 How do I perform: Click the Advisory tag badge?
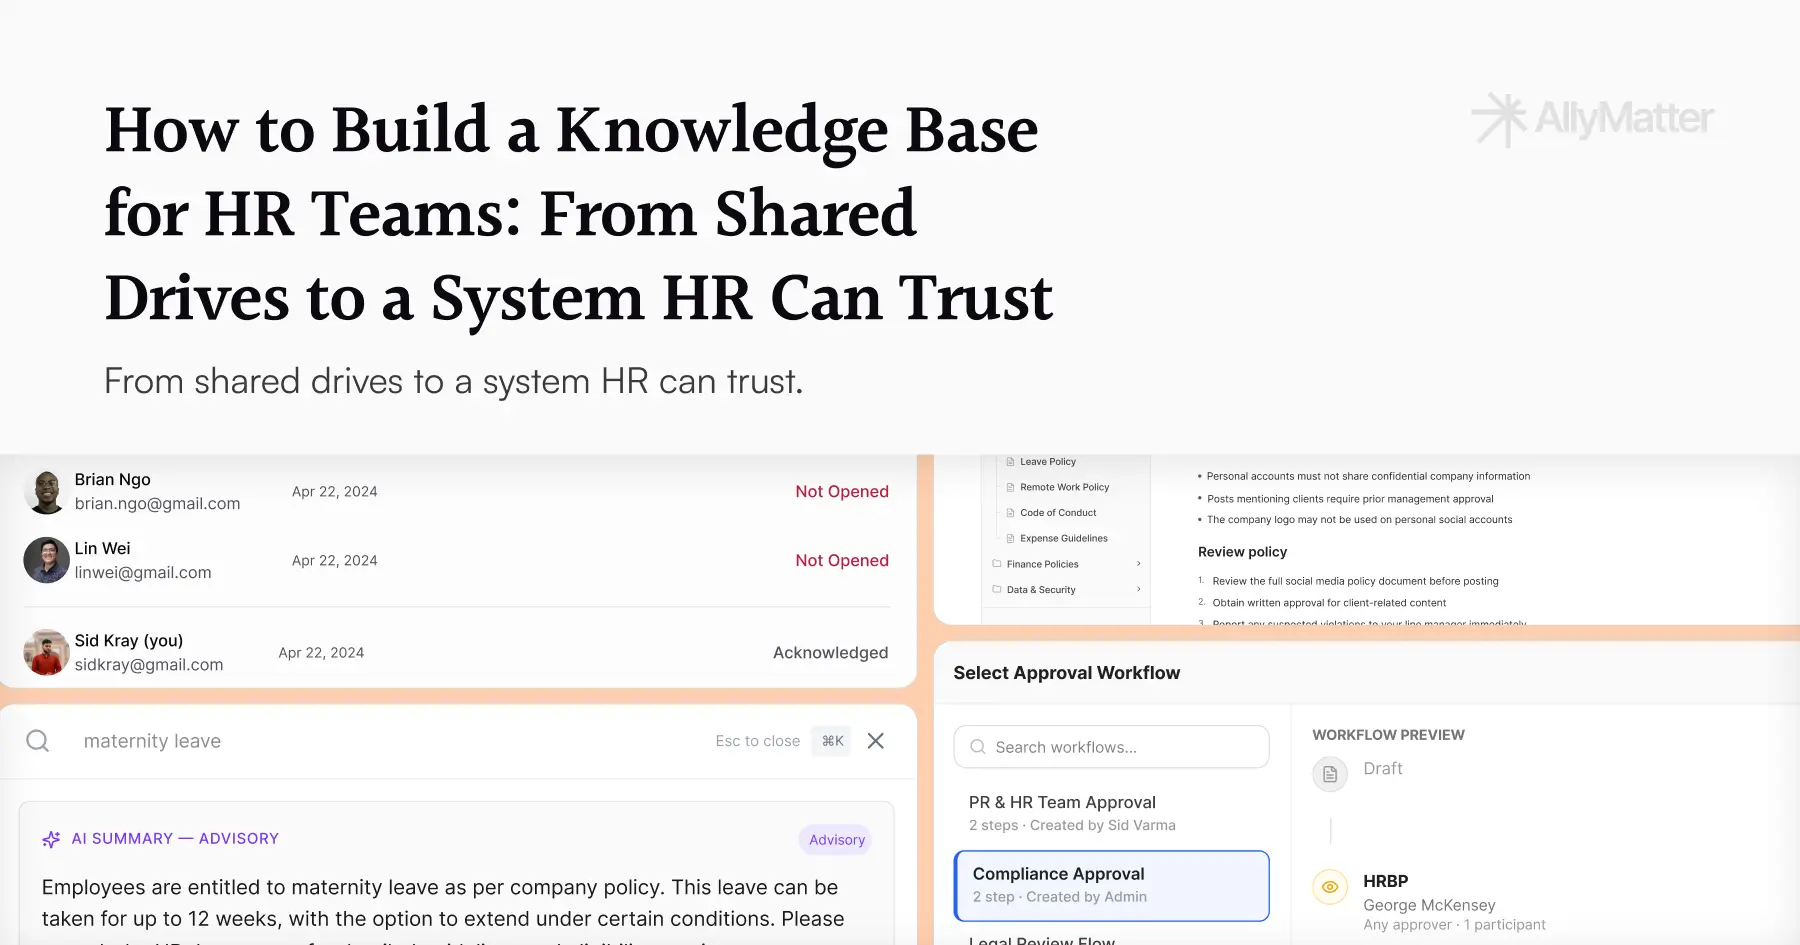coord(836,840)
